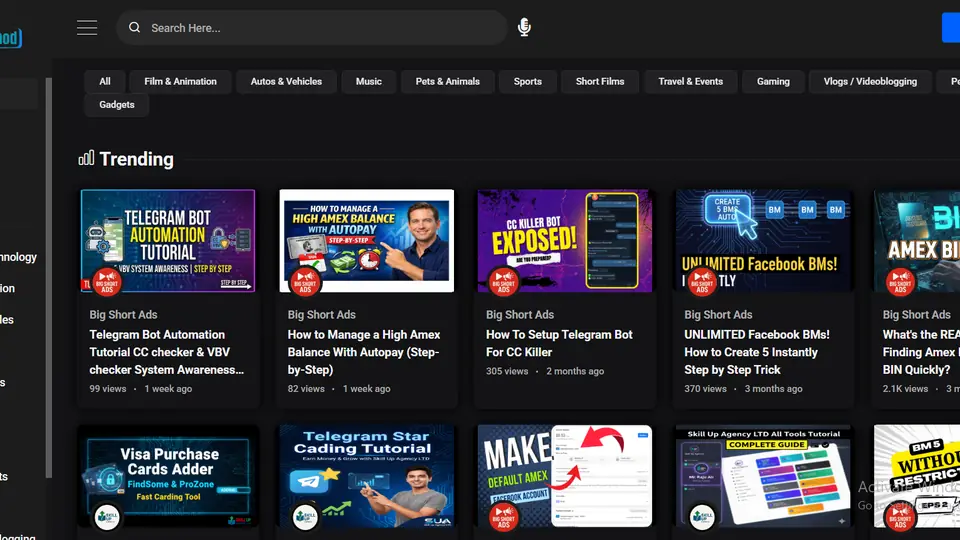Open Big Short Ads channel above CC Killer title
The image size is (960, 540).
click(x=520, y=315)
